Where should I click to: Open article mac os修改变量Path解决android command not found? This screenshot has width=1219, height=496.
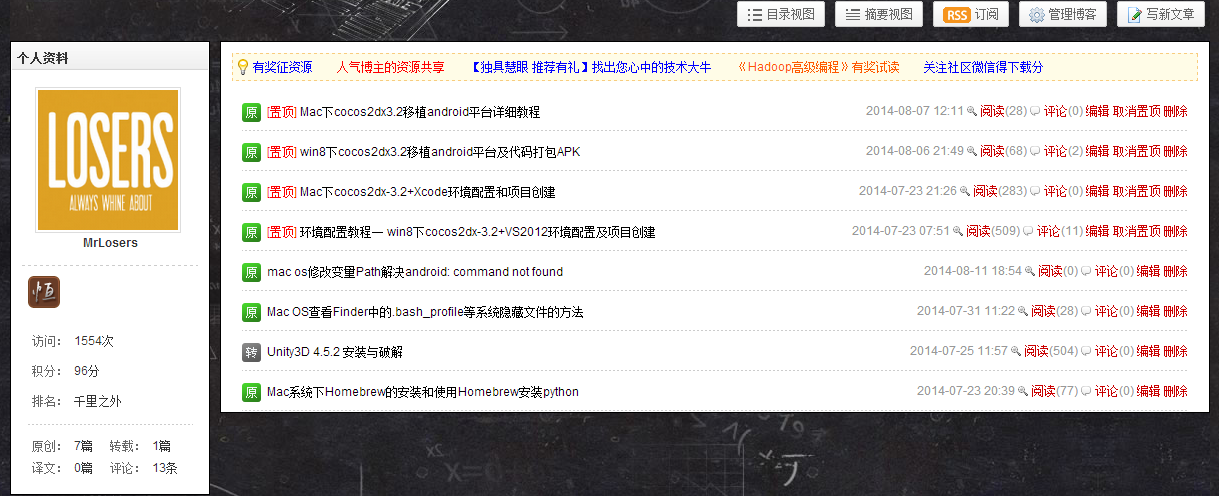point(415,272)
